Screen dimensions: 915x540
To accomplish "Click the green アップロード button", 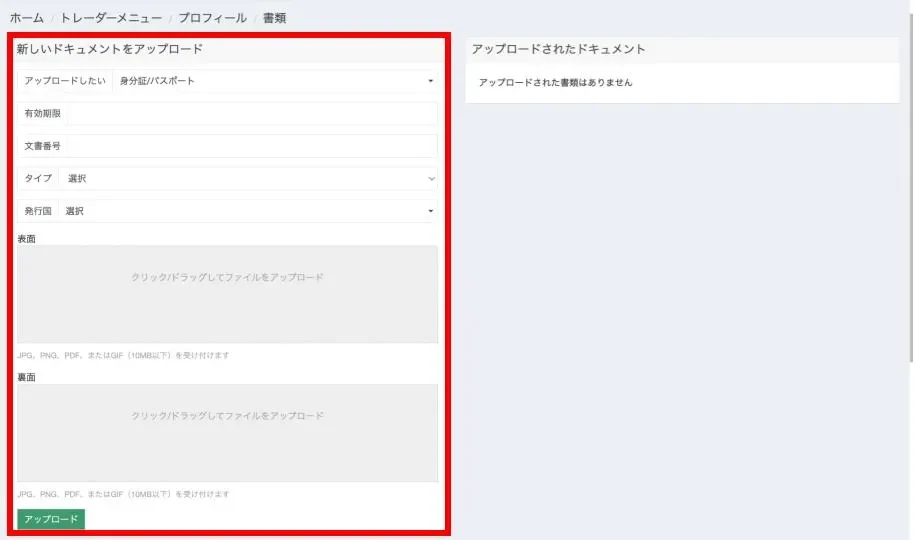I will coord(51,519).
